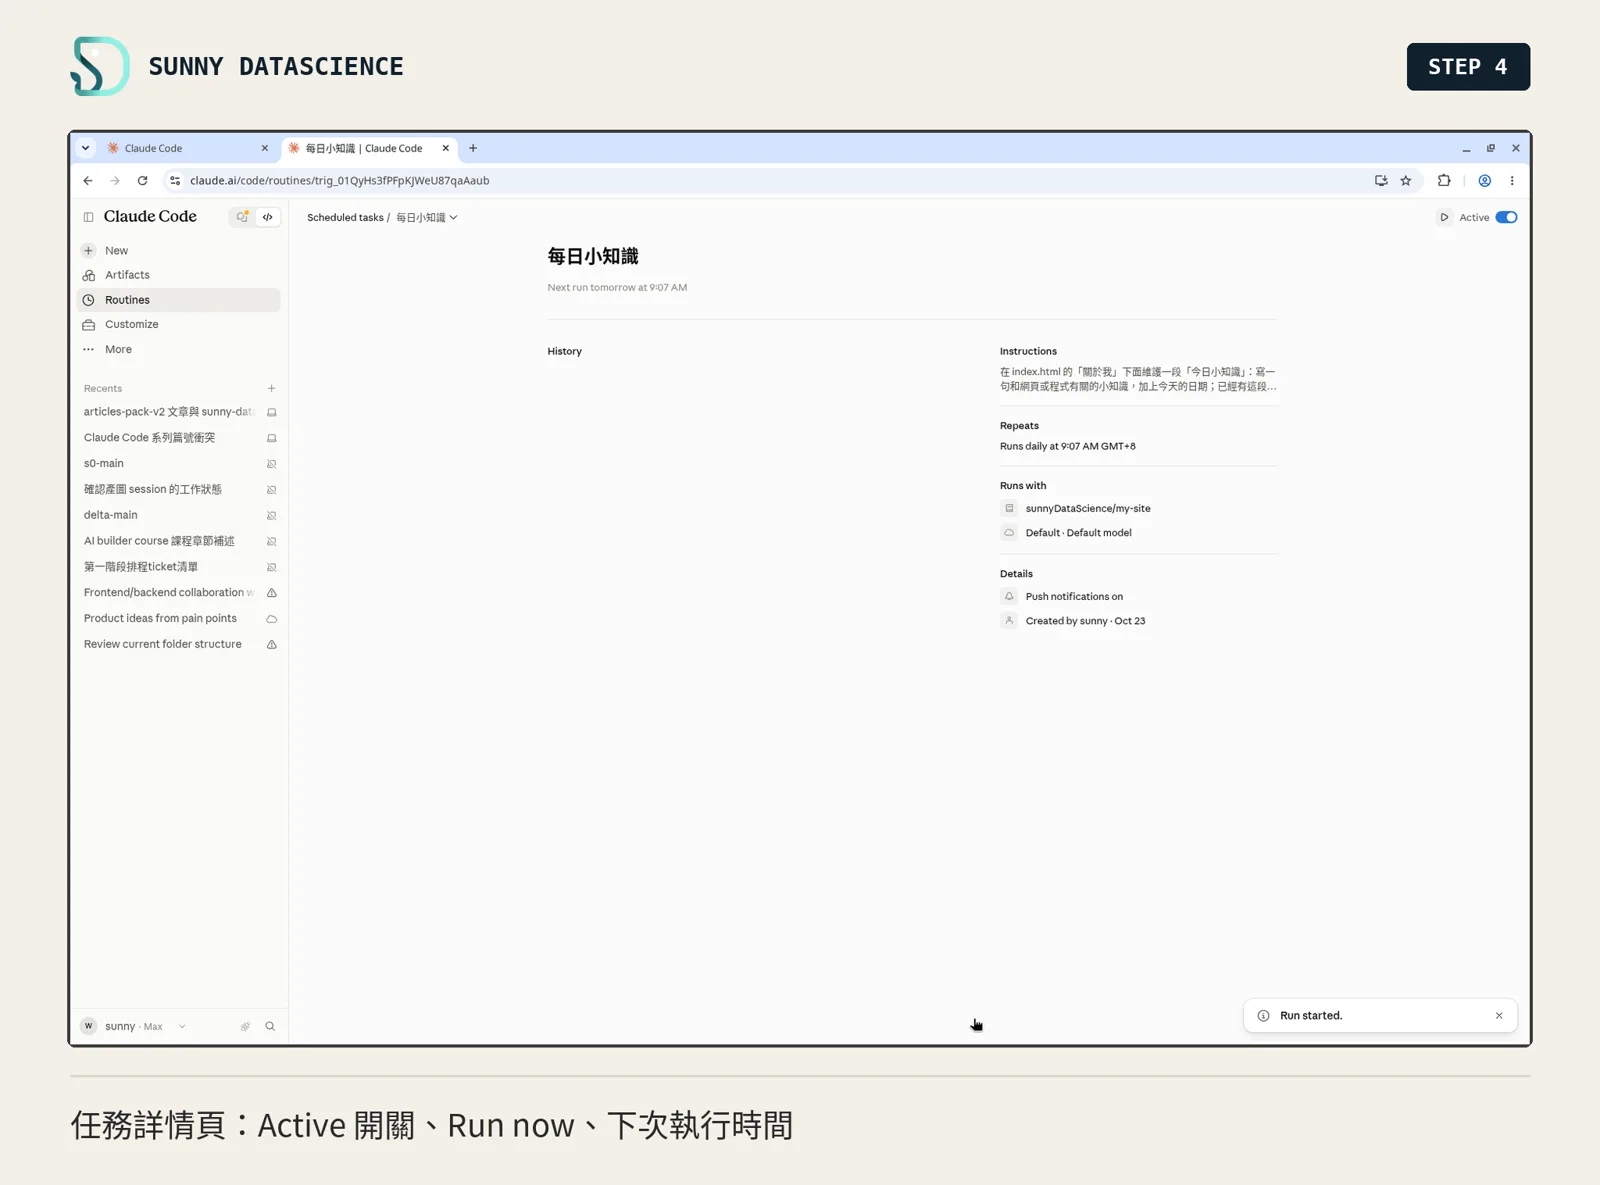Open 'Review current folder structure' session
The image size is (1600, 1185).
tap(179, 645)
